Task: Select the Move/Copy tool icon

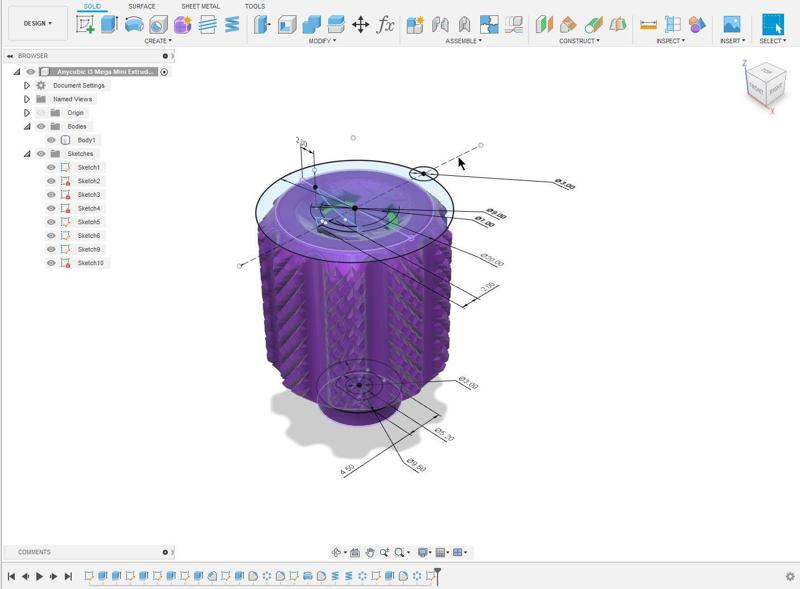Action: pyautogui.click(x=360, y=25)
